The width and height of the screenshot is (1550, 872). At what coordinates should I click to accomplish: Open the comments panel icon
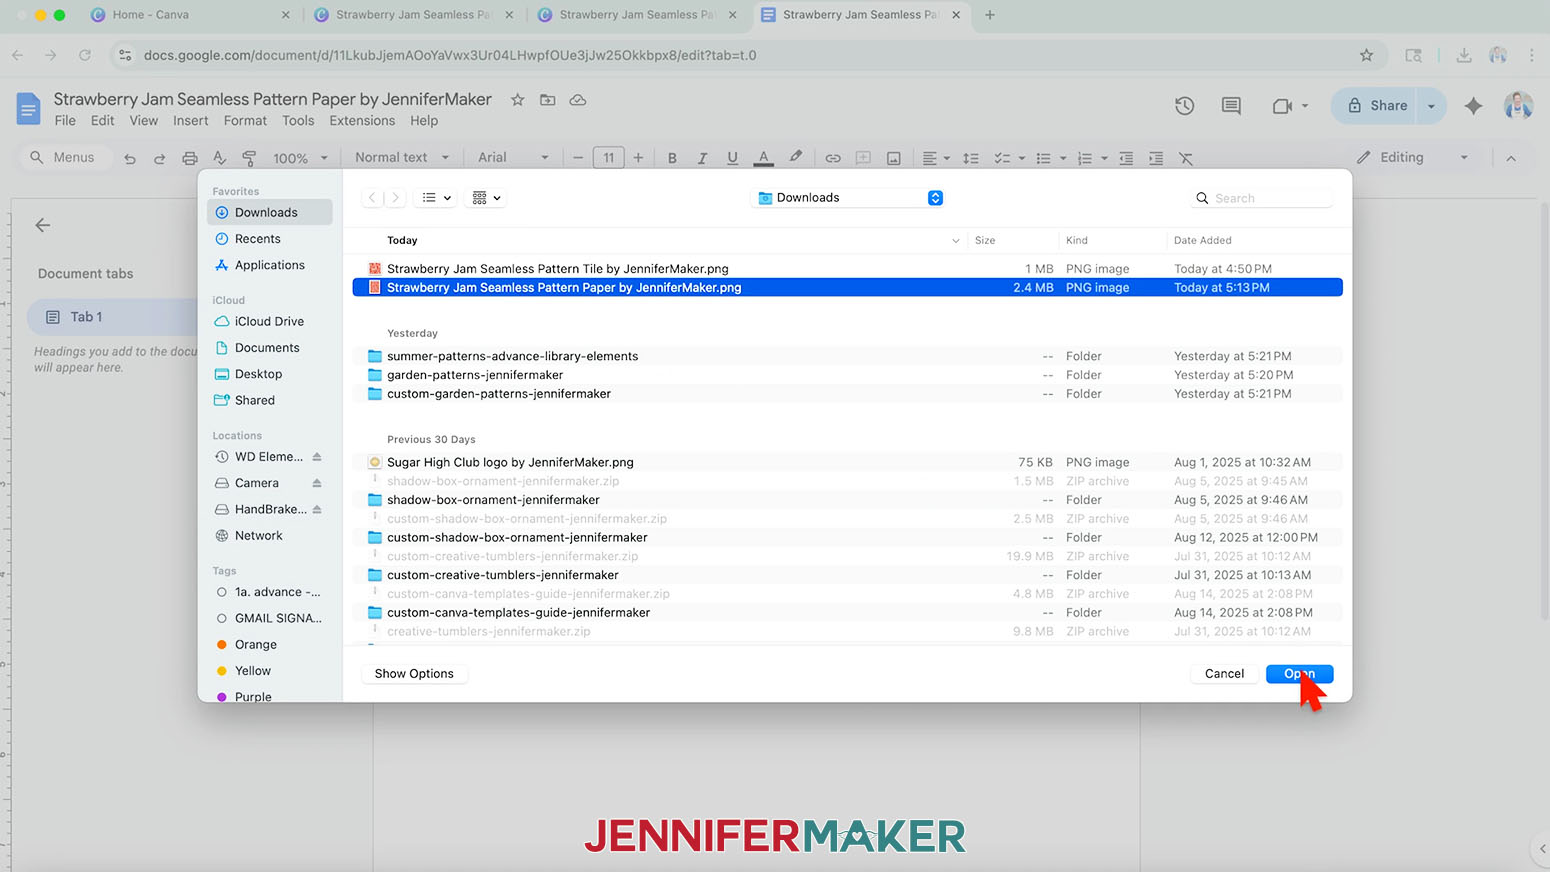click(x=1231, y=105)
